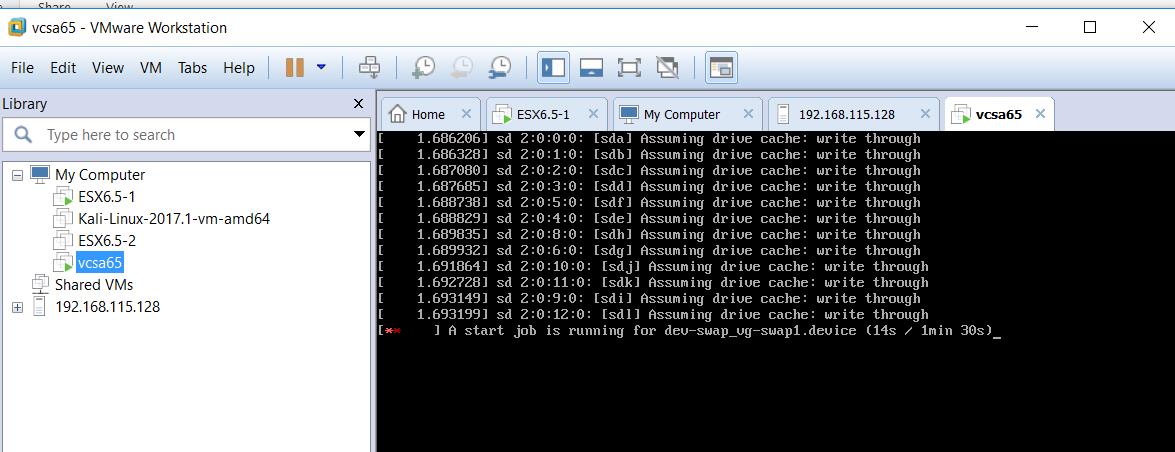
Task: Open the power options dropdown arrow
Action: (321, 67)
